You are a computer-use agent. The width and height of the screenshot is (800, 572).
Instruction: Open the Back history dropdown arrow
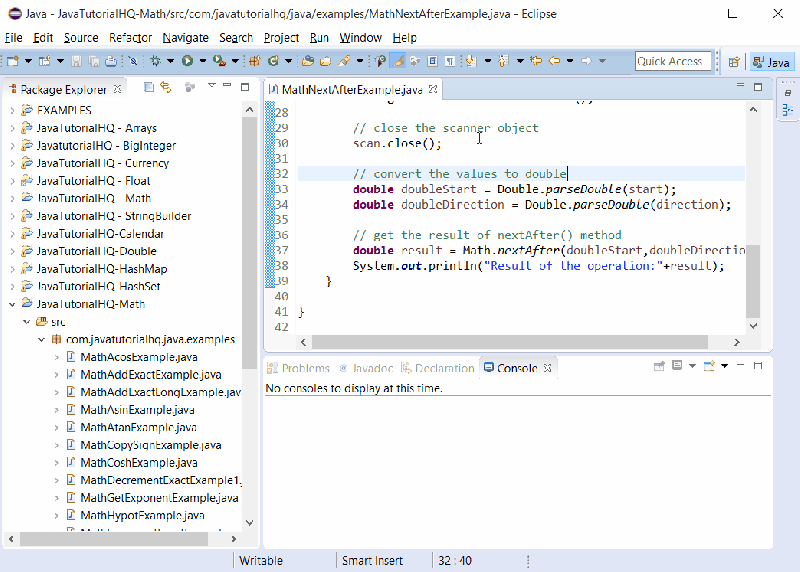pyautogui.click(x=569, y=61)
